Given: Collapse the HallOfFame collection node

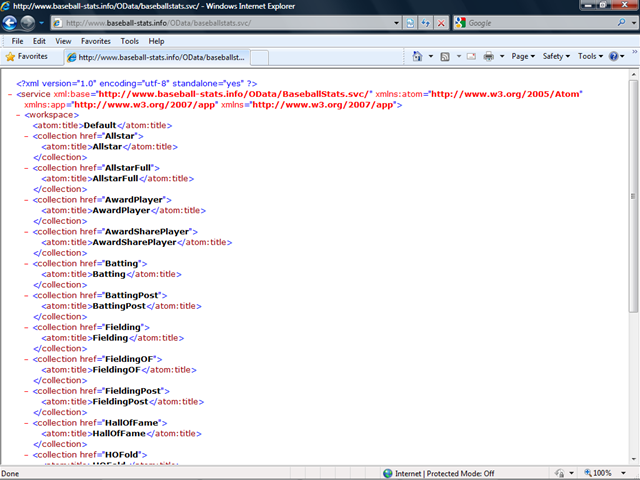Looking at the screenshot, I should [x=28, y=424].
